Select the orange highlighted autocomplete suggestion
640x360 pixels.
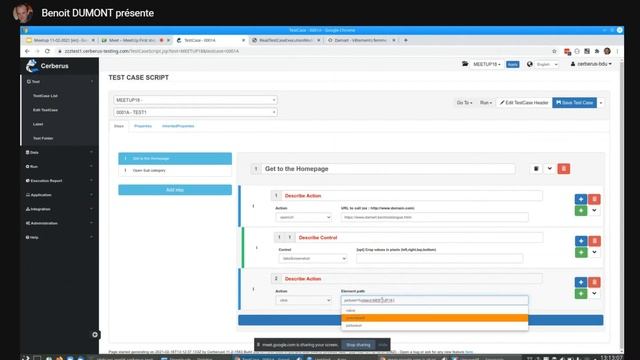pos(435,318)
